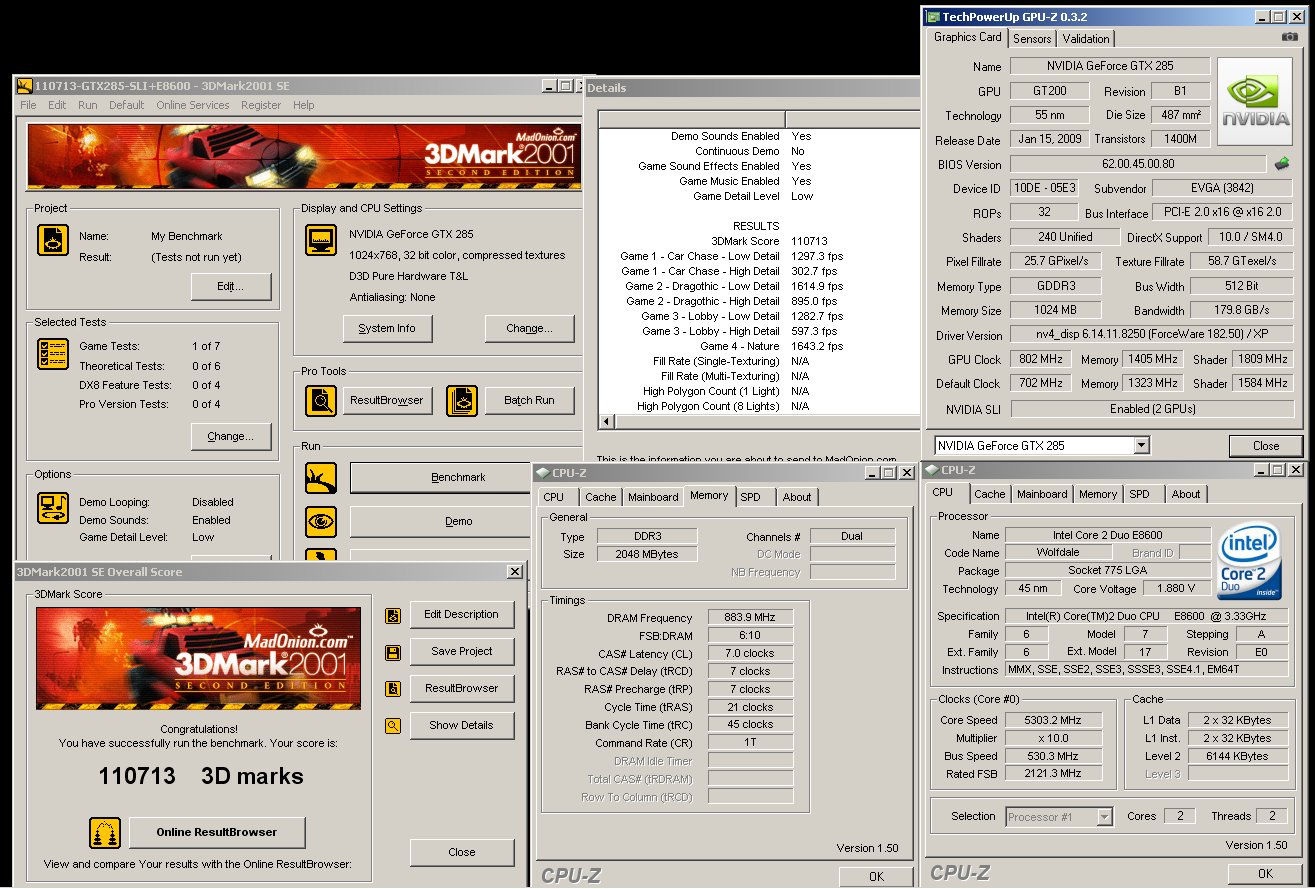Click the Options music-note icon
1315x889 pixels.
click(53, 508)
